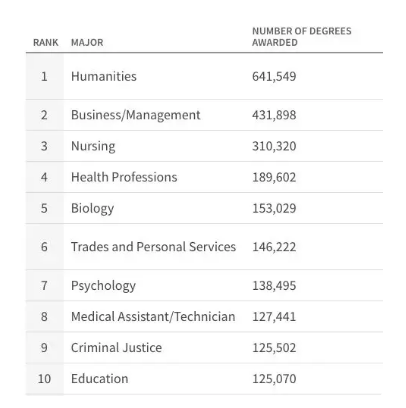This screenshot has height=408, width=406.
Task: Click the 310,320 value for Nursing
Action: click(x=274, y=146)
